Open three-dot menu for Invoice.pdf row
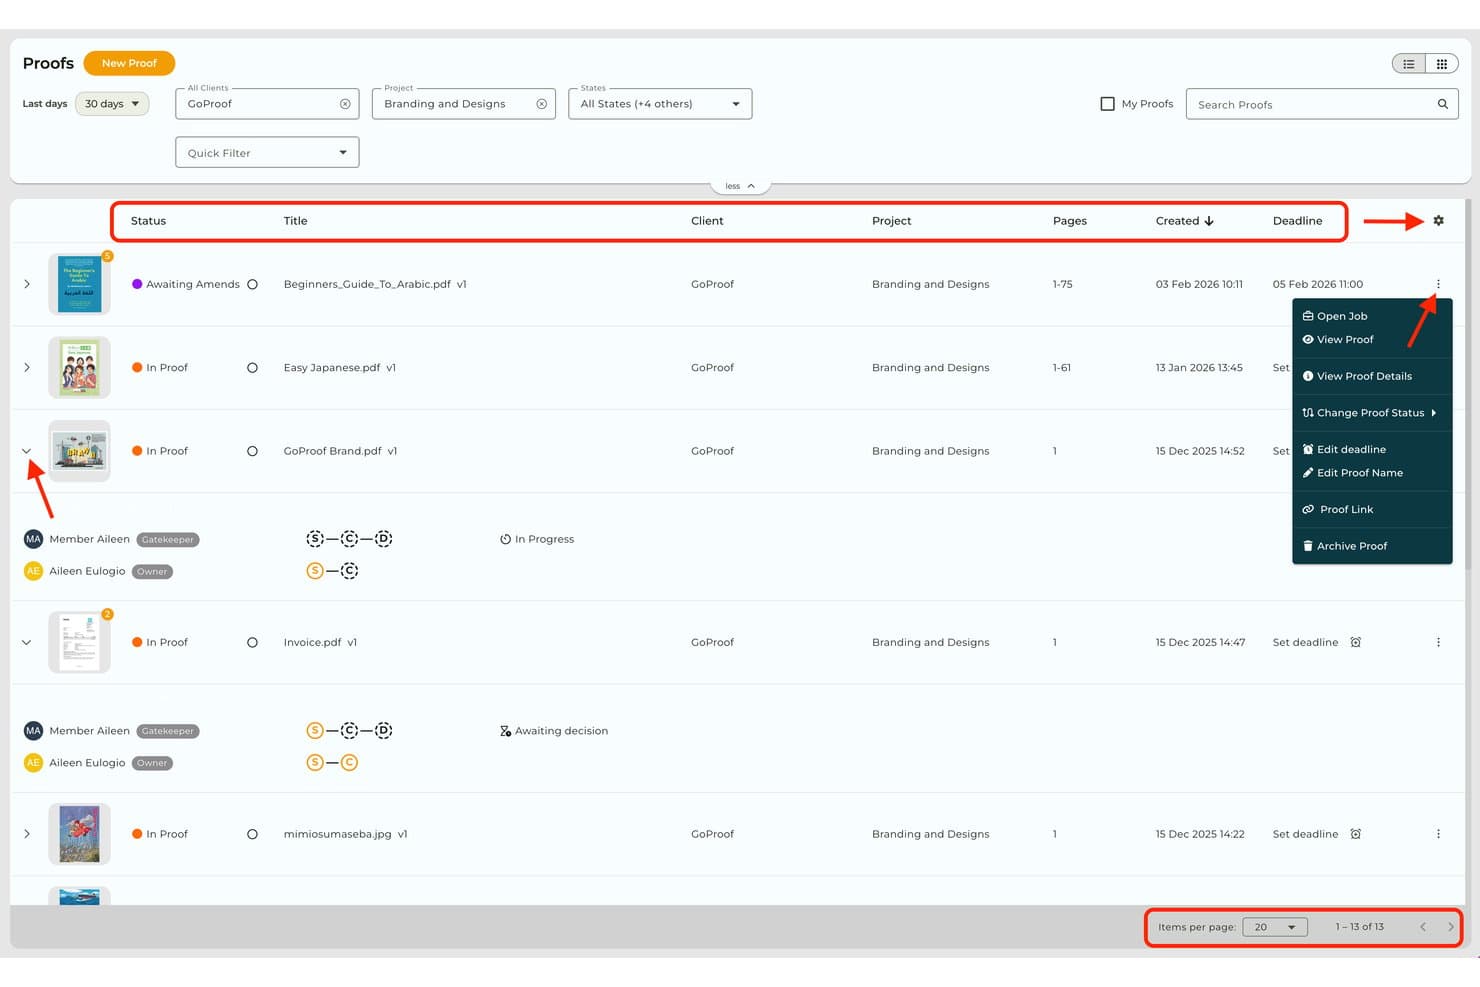 1438,642
